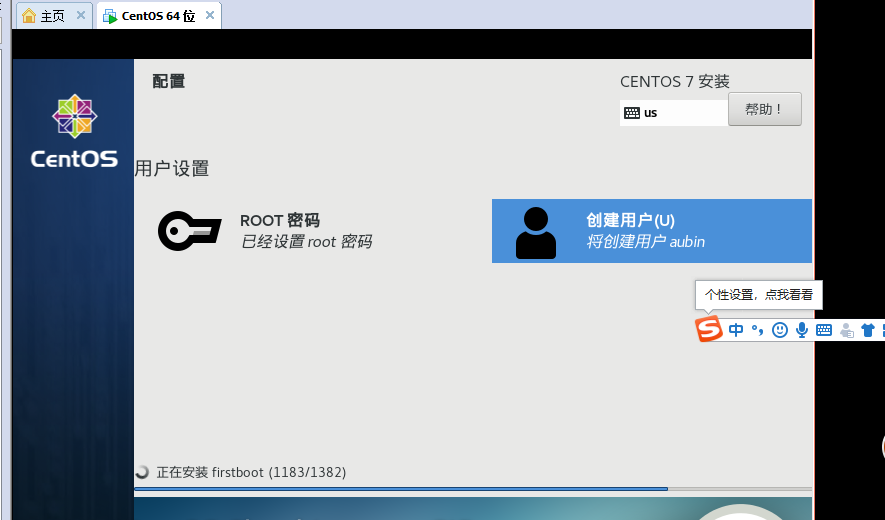885x520 pixels.
Task: Click the Sogou S logo icon
Action: [709, 329]
